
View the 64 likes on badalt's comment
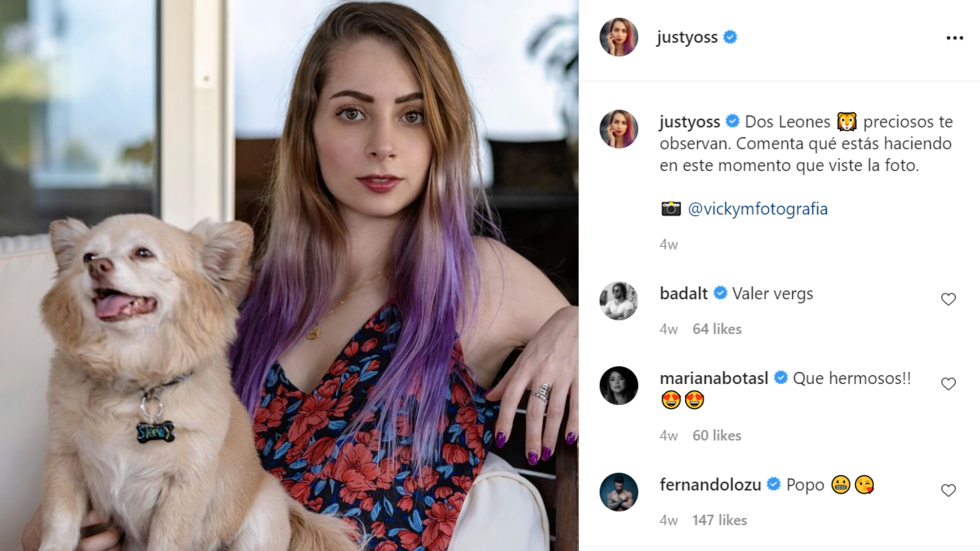click(717, 329)
